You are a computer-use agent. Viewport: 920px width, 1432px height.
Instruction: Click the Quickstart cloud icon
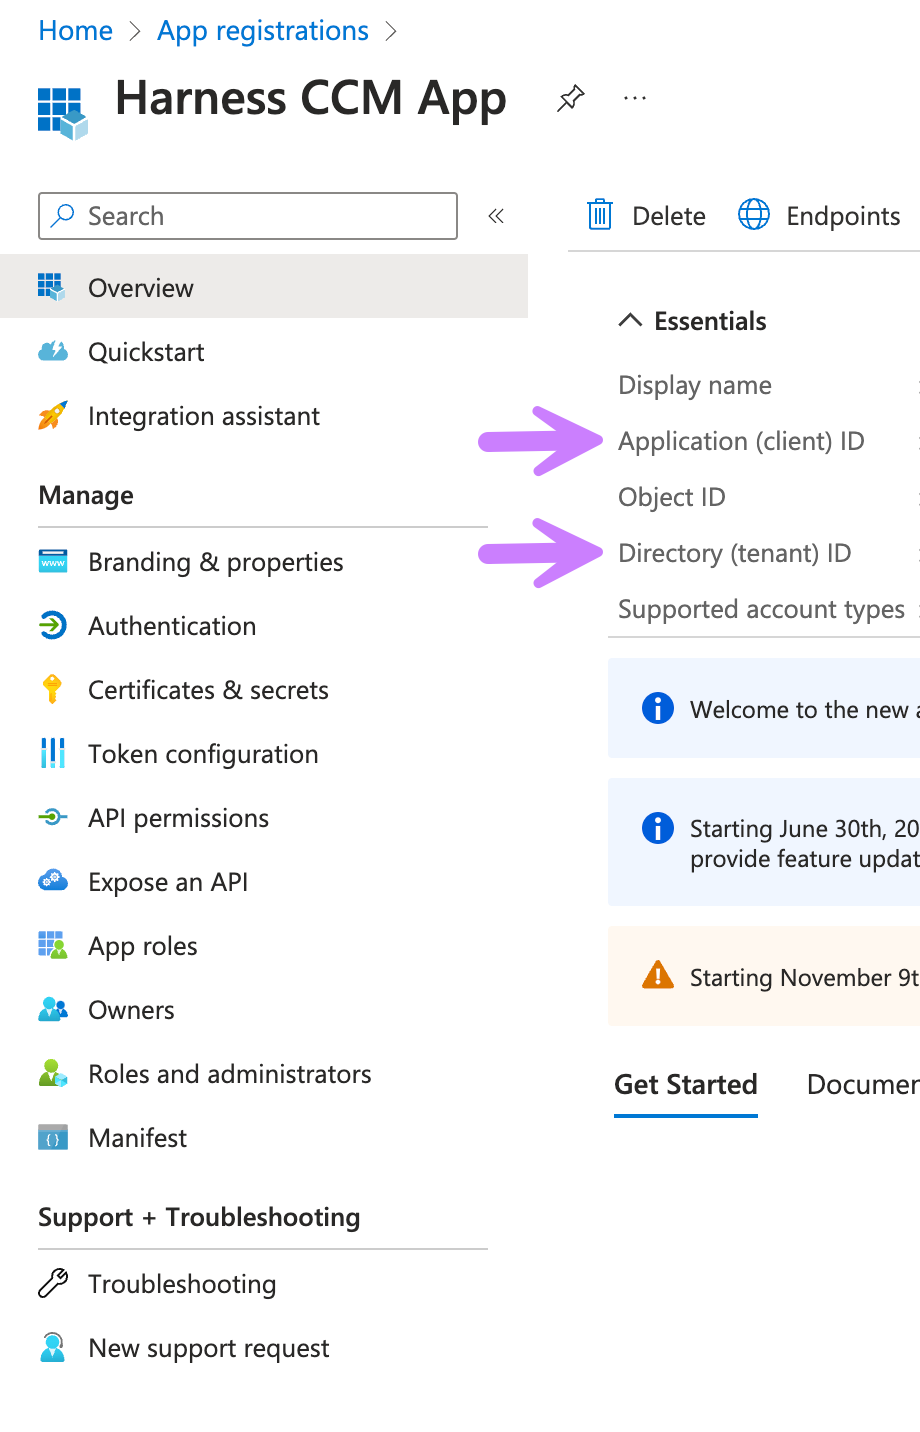(x=53, y=352)
